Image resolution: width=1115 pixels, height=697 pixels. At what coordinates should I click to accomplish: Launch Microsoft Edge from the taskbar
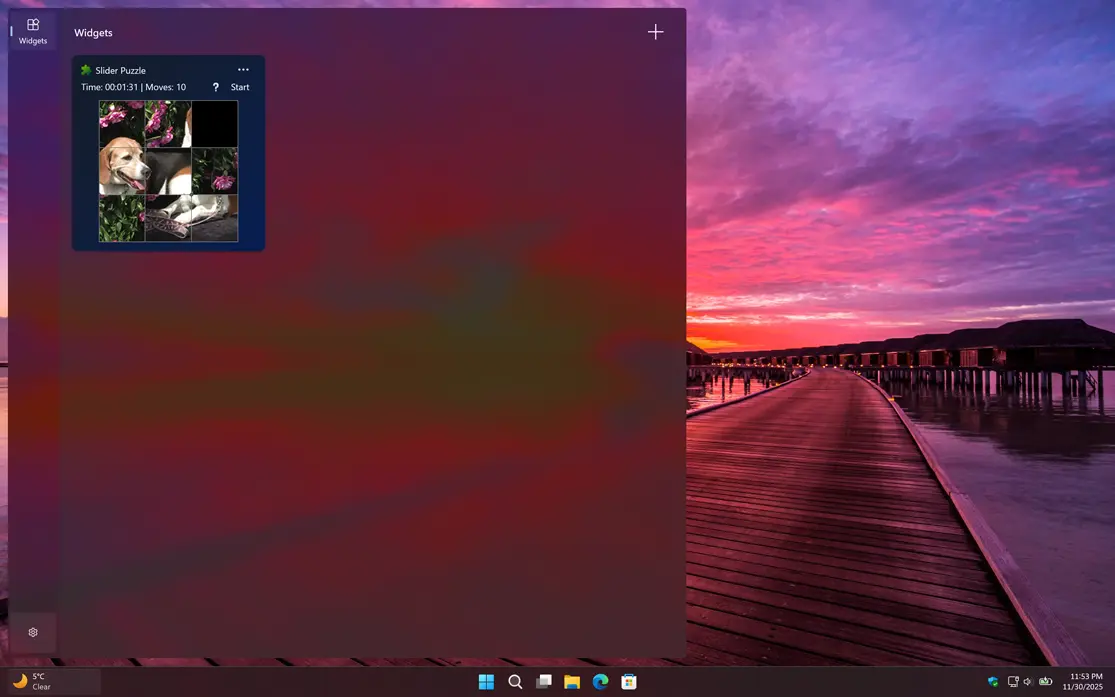tap(600, 681)
